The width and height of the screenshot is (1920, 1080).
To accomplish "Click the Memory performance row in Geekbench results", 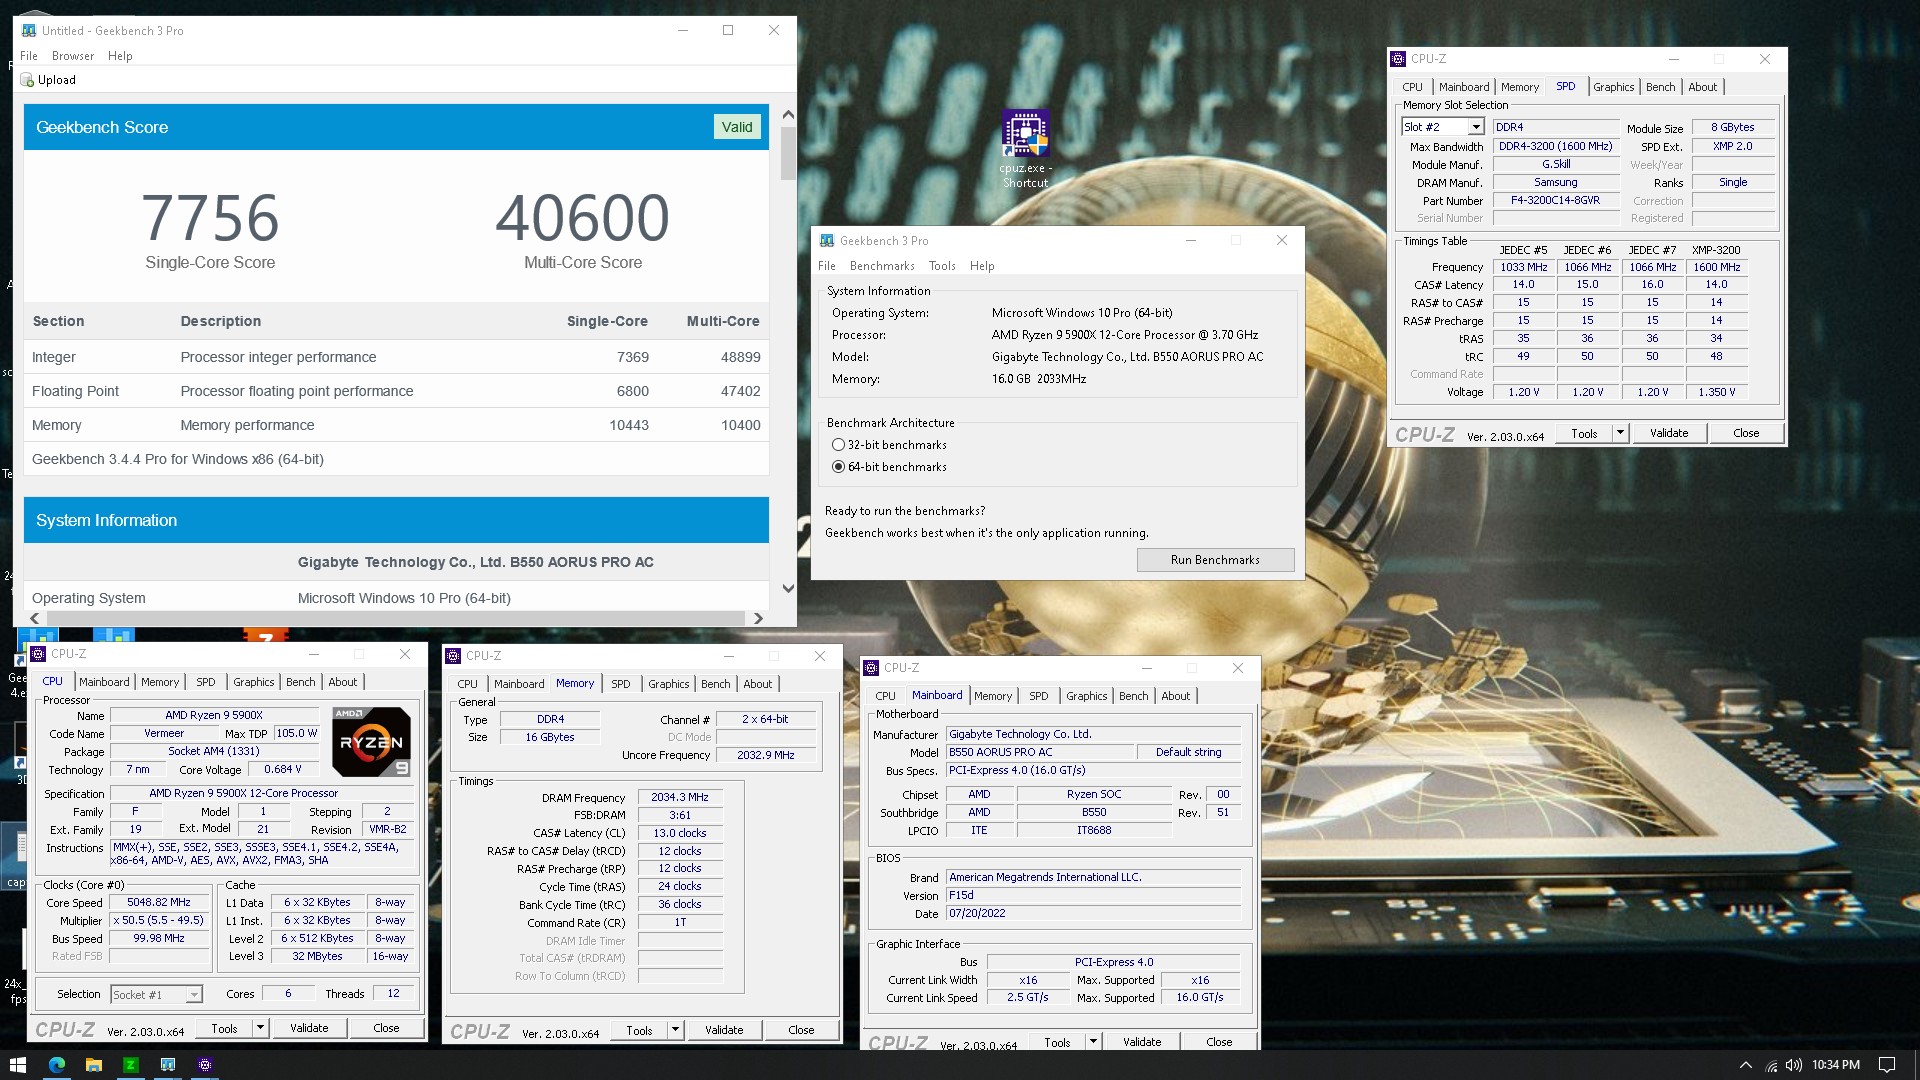I will coord(396,425).
